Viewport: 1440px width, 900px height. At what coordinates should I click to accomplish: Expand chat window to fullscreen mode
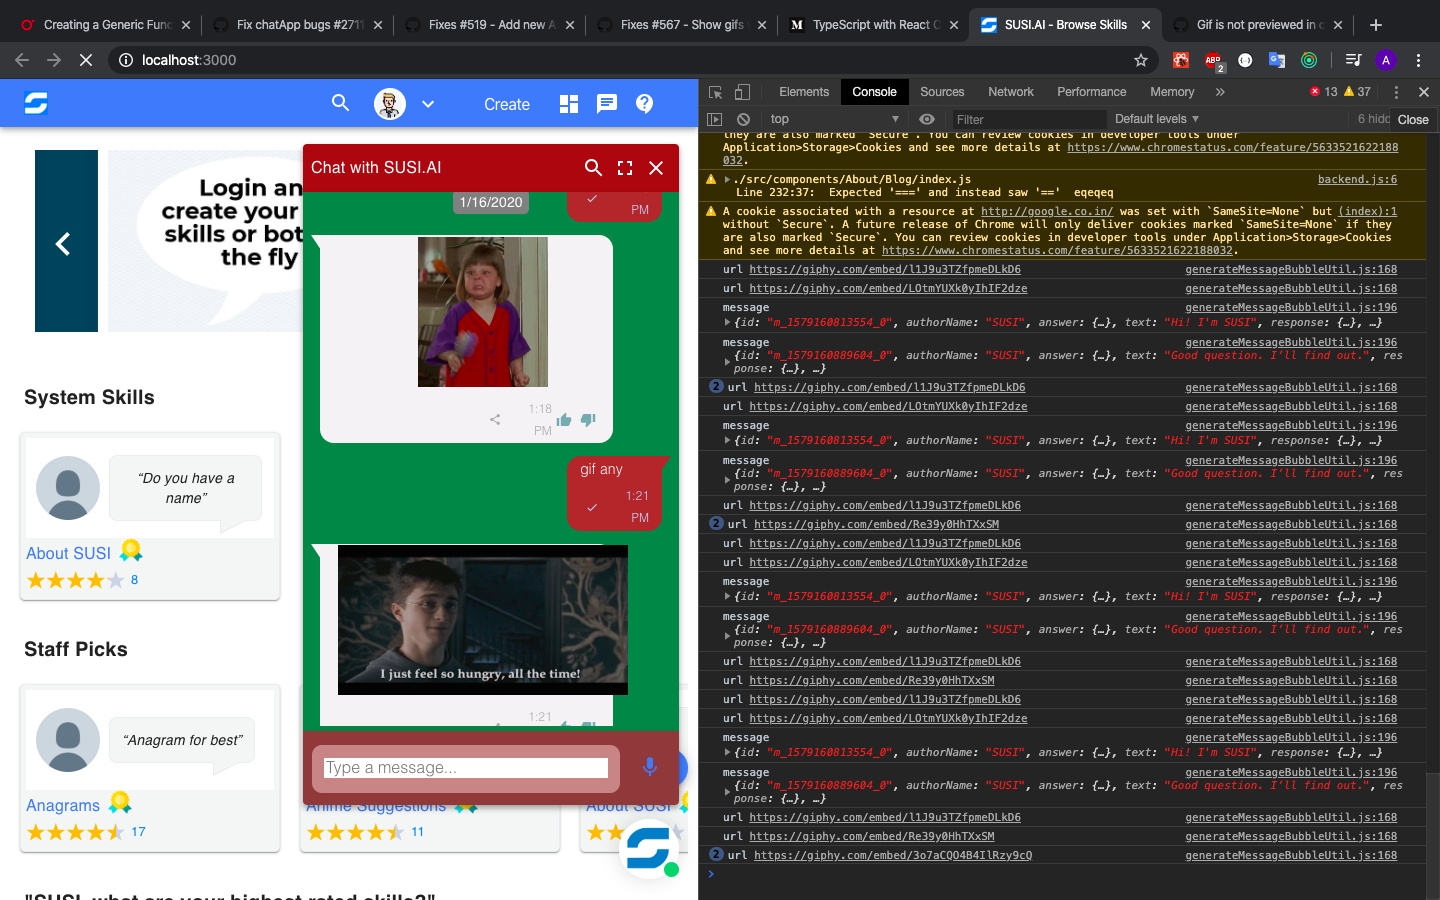624,168
